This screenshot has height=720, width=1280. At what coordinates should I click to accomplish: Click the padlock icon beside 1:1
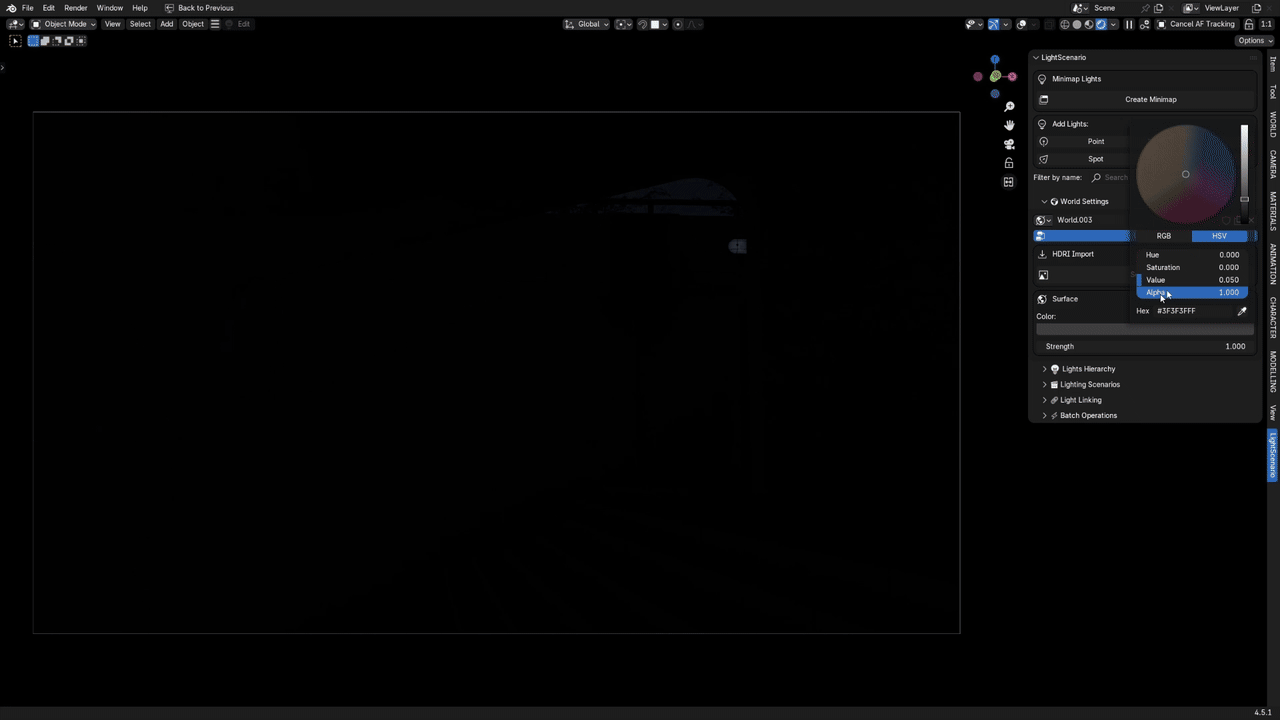point(1249,24)
